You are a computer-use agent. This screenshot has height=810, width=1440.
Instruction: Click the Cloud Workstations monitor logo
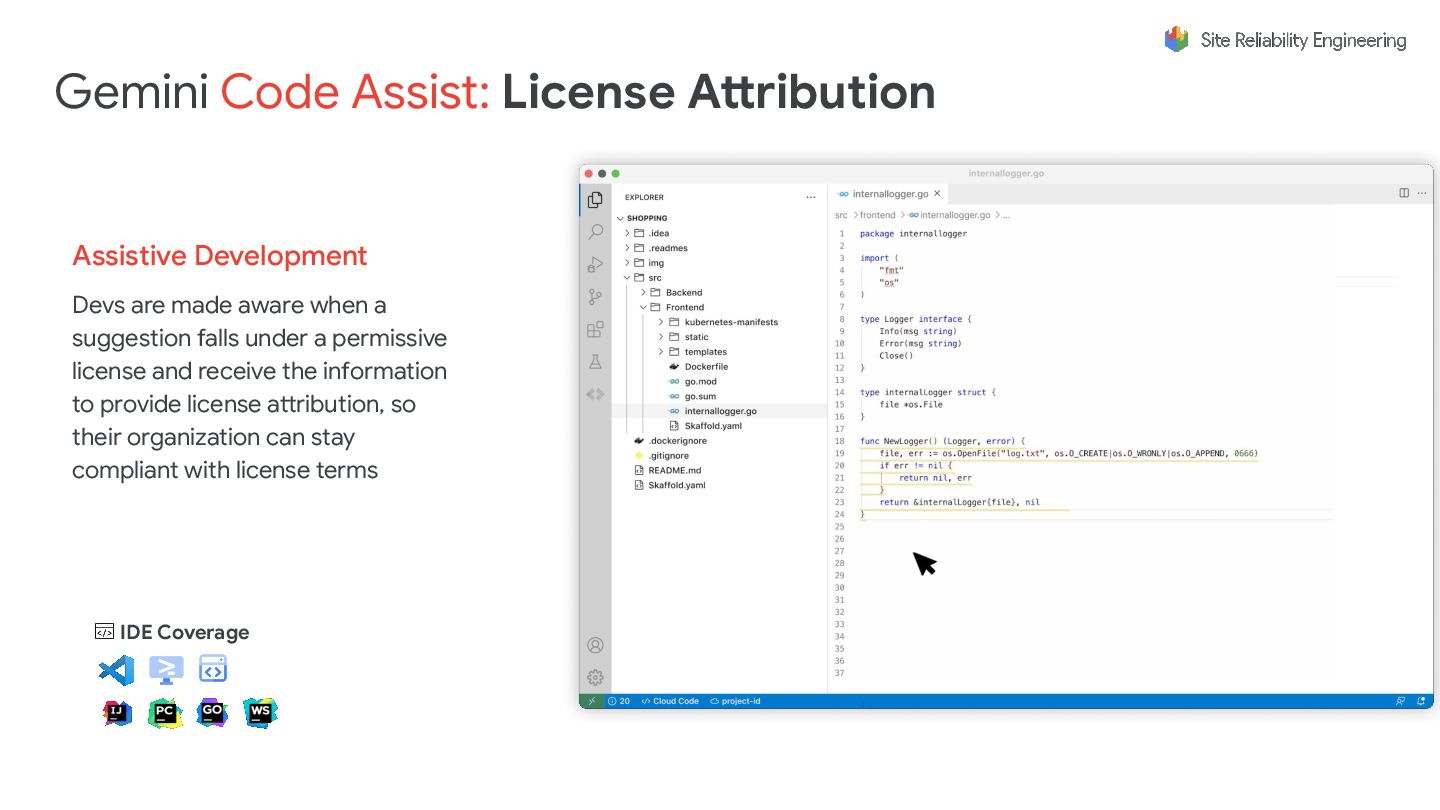pos(166,670)
